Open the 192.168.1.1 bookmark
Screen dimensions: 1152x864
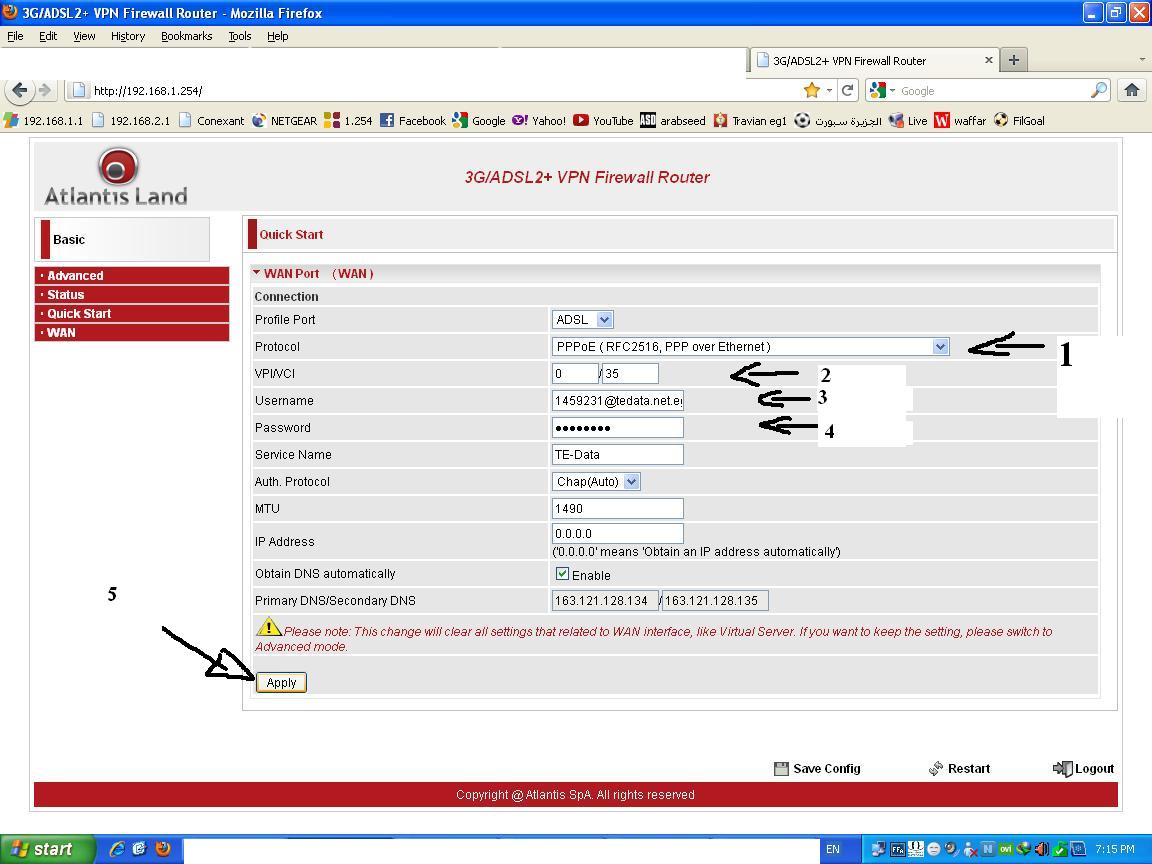43,120
